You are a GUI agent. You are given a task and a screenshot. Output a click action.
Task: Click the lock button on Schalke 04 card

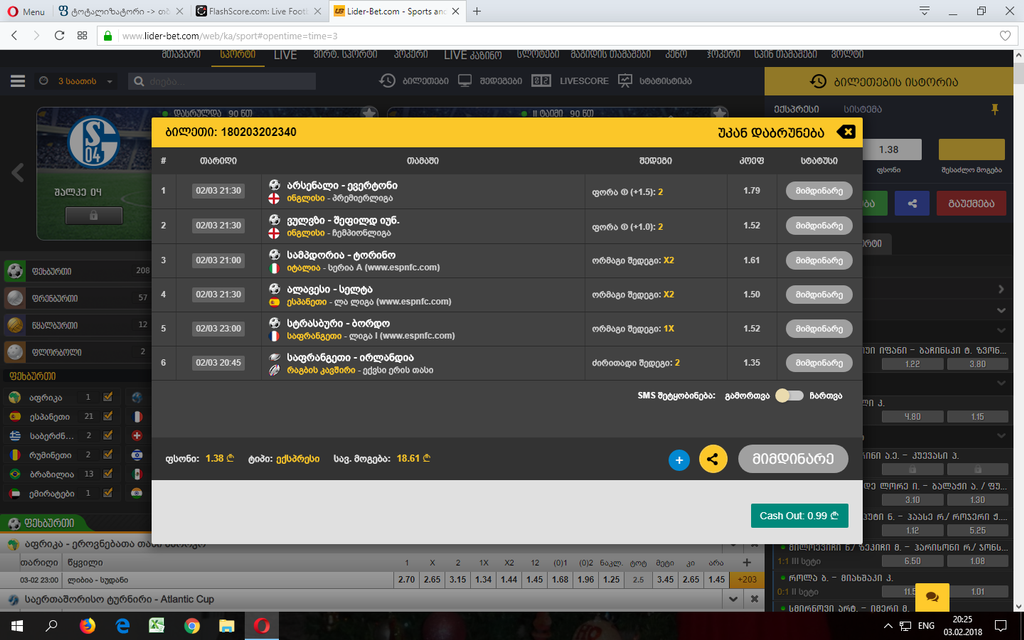click(x=93, y=216)
